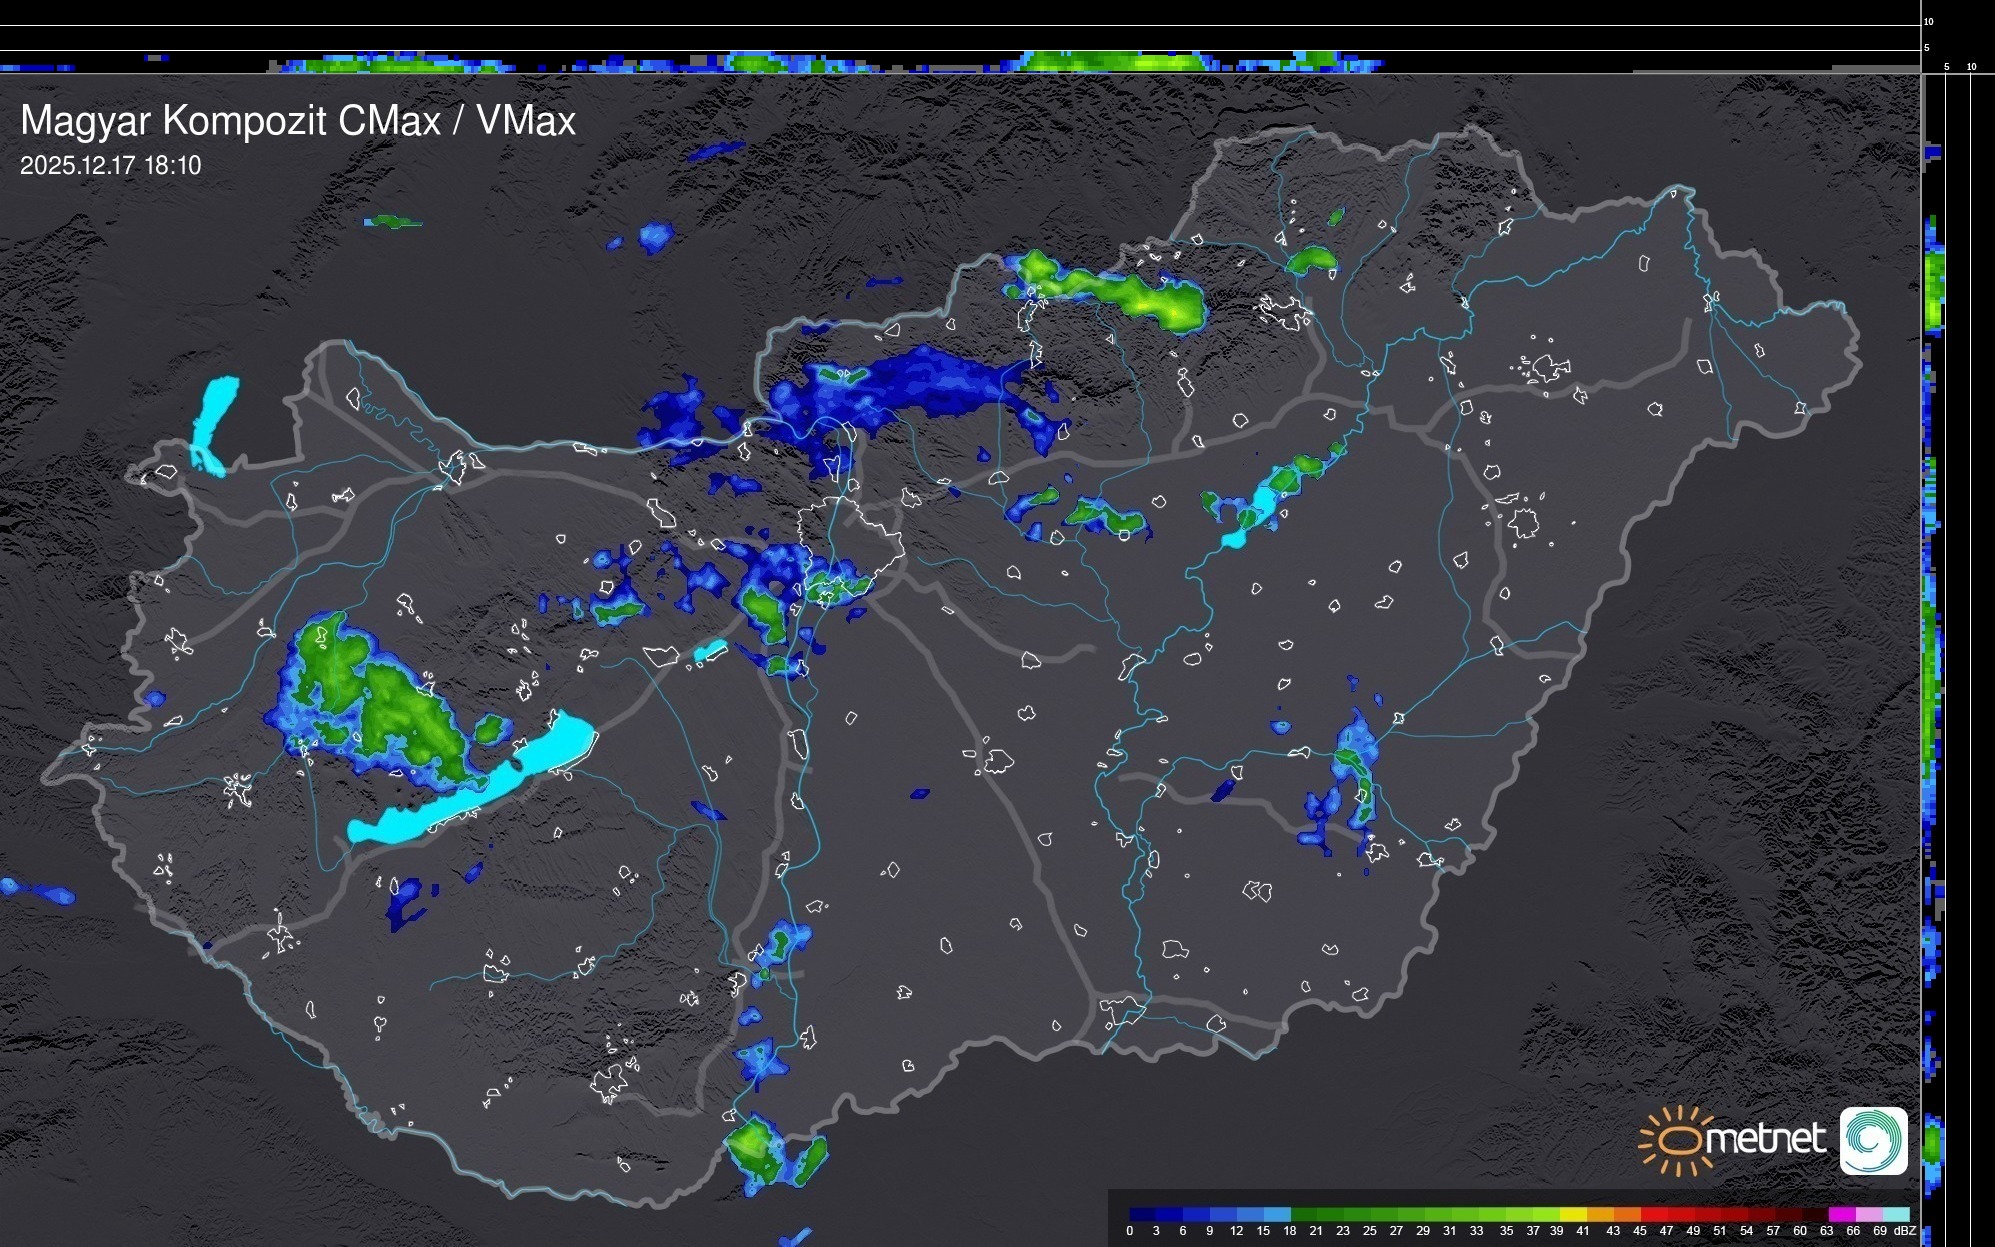Pick the darkest blue 0 dBZ swatch

(1143, 1214)
